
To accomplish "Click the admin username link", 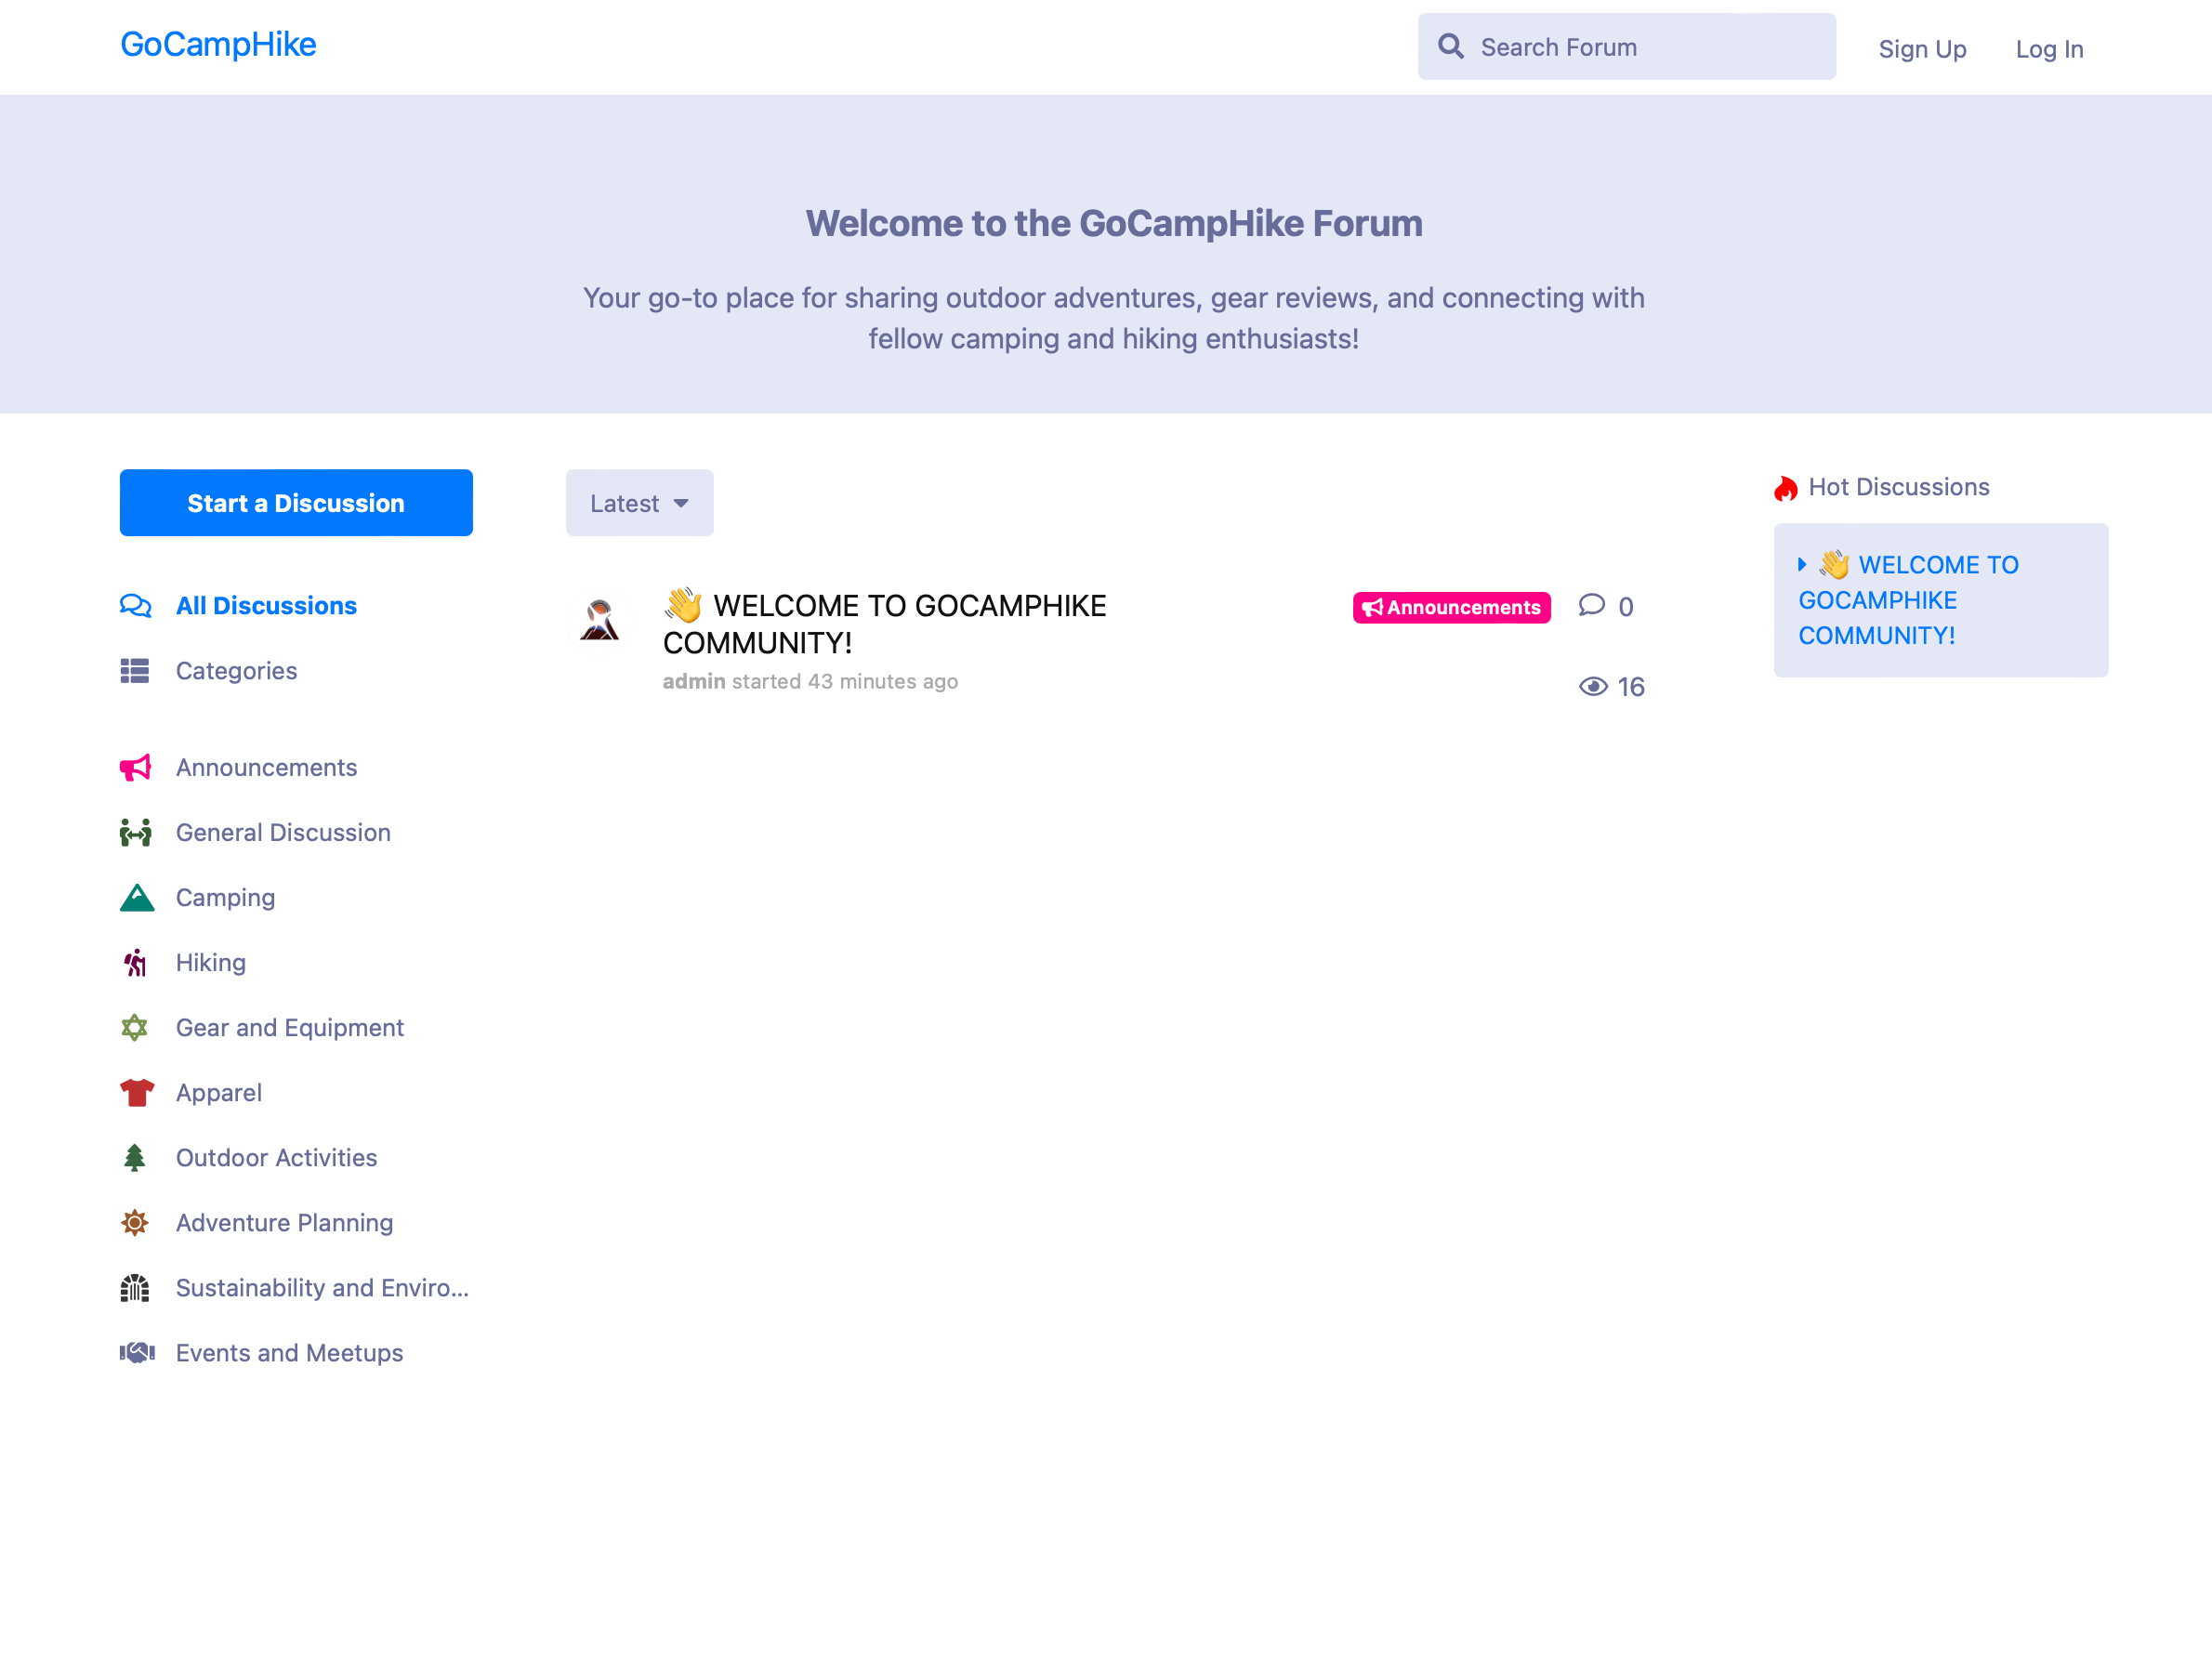I will (x=694, y=681).
